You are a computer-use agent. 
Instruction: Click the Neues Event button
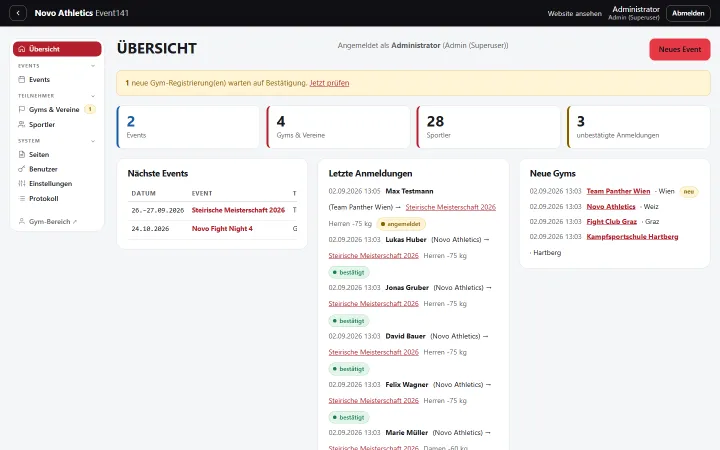(x=680, y=49)
